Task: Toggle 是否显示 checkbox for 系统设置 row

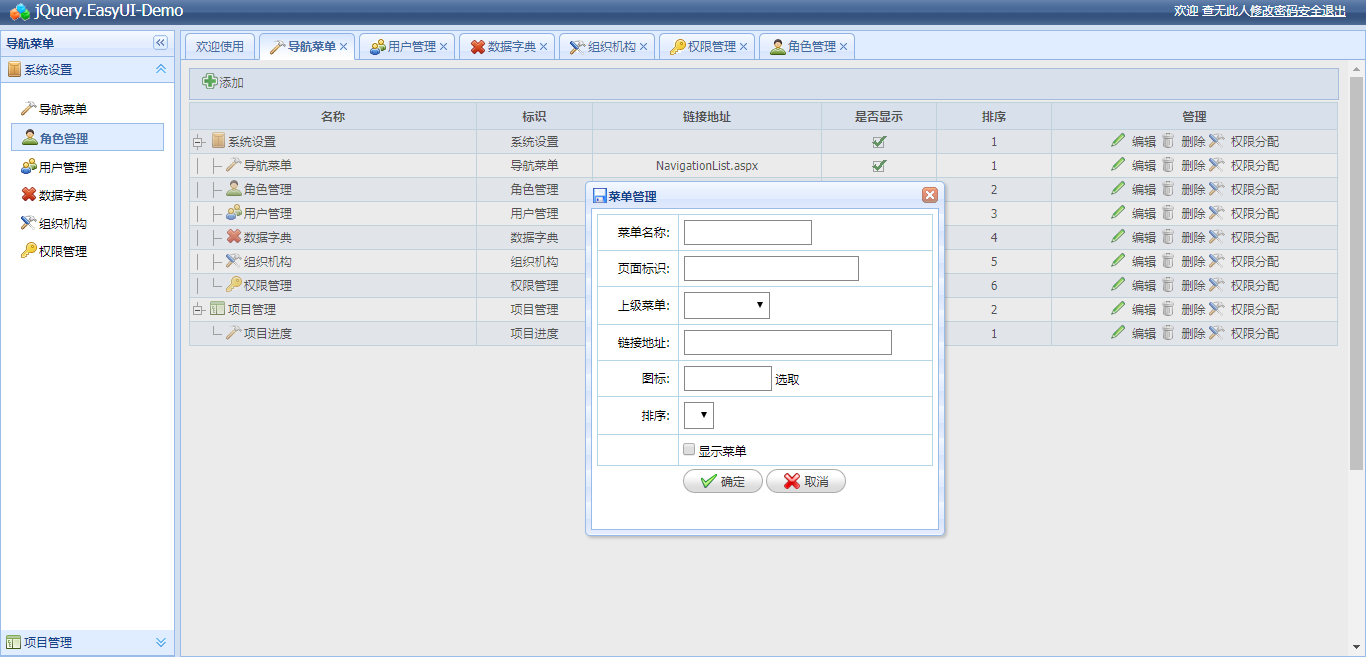Action: (x=879, y=142)
